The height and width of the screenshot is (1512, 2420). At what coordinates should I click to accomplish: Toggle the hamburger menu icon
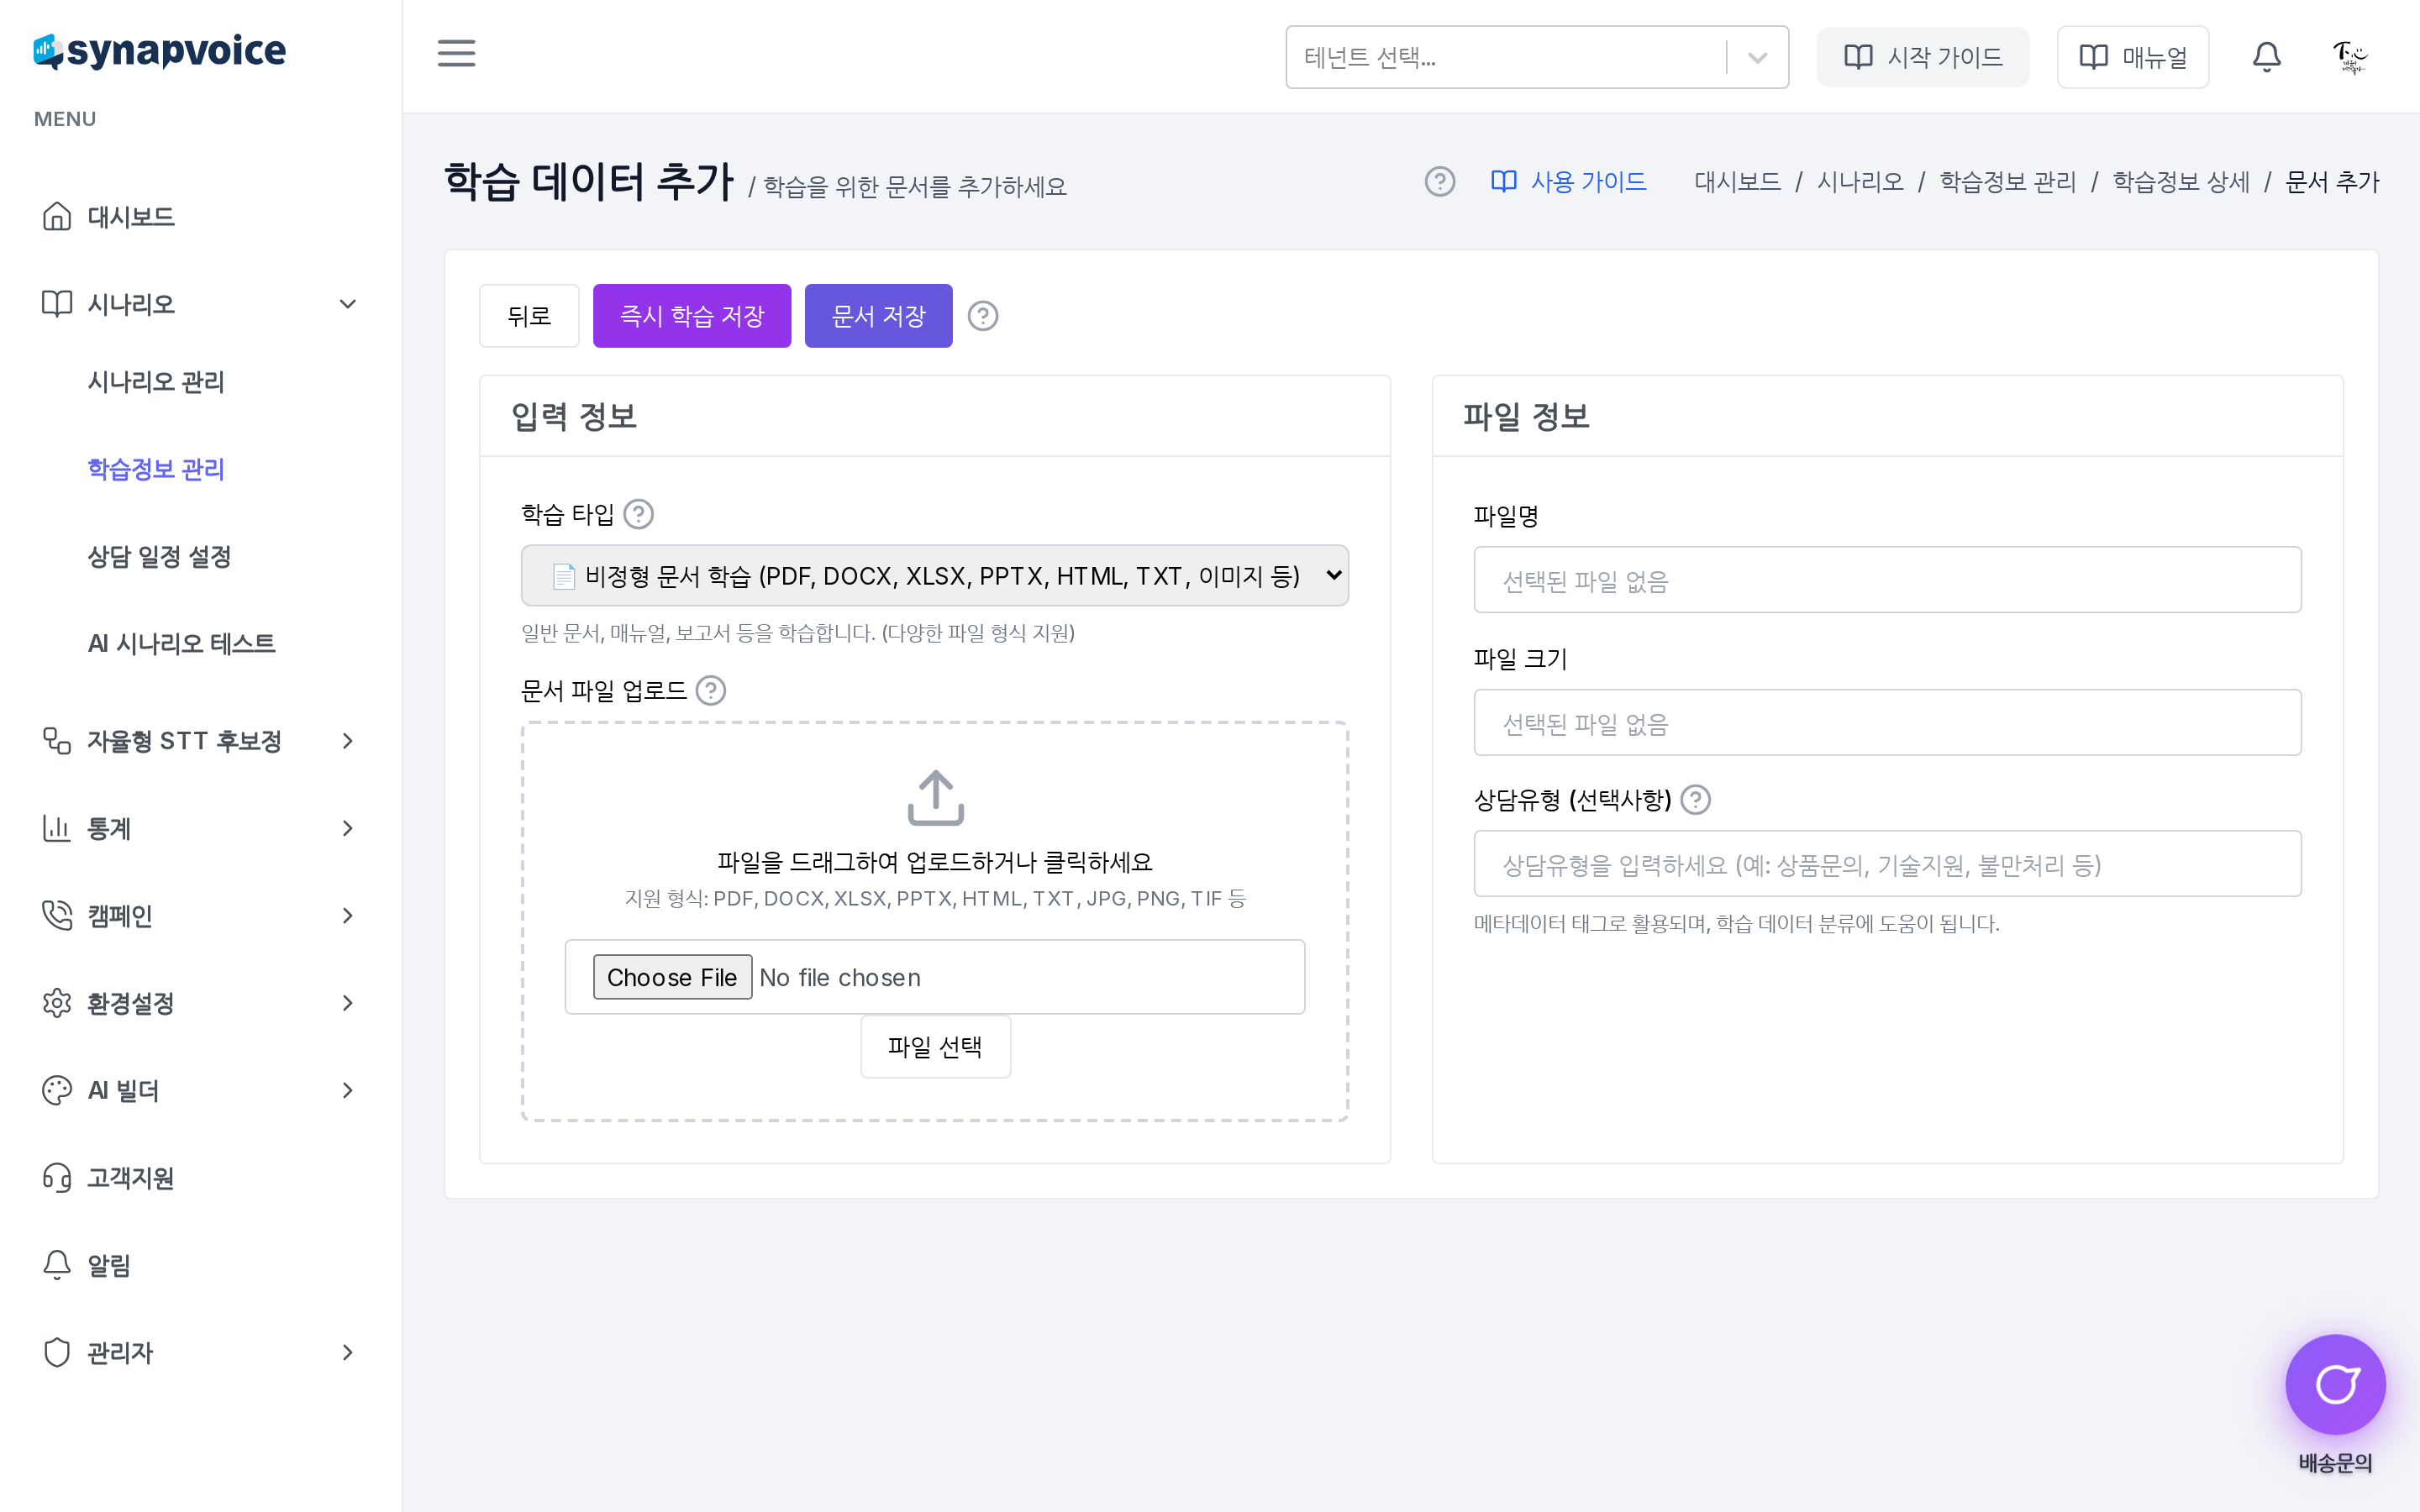coord(456,54)
